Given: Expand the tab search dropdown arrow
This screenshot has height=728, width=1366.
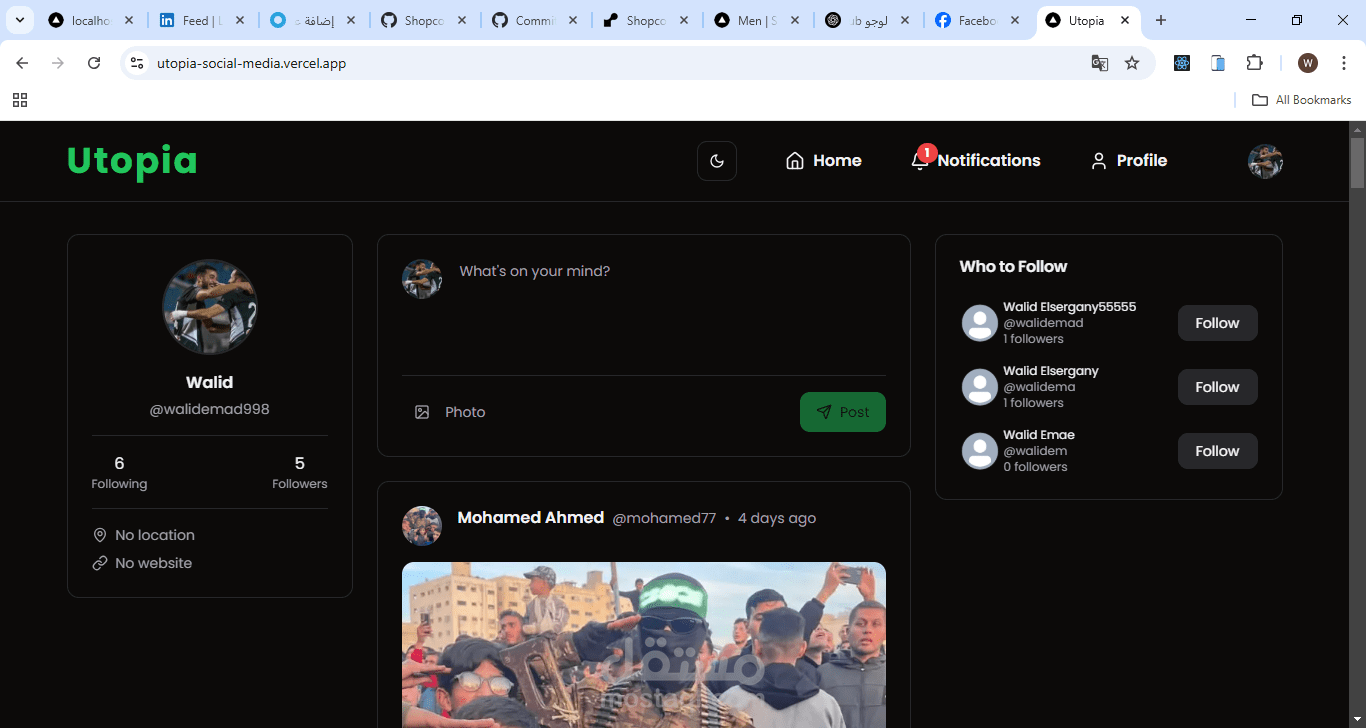Looking at the screenshot, I should pyautogui.click(x=19, y=20).
